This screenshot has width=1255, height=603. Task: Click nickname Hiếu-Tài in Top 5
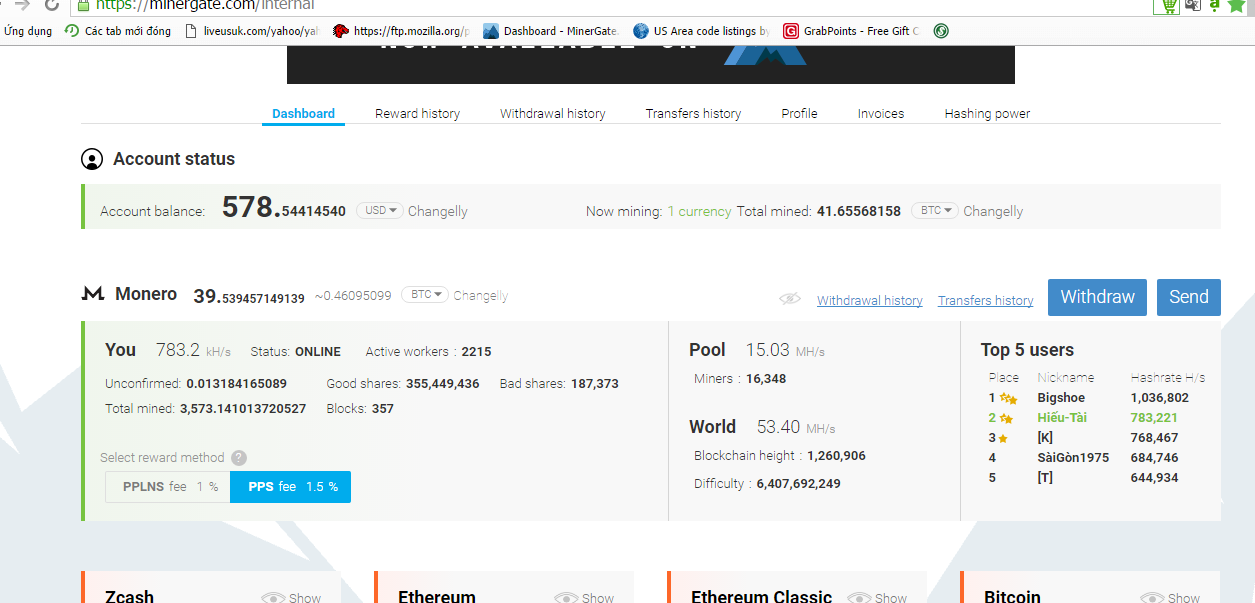pyautogui.click(x=1062, y=418)
